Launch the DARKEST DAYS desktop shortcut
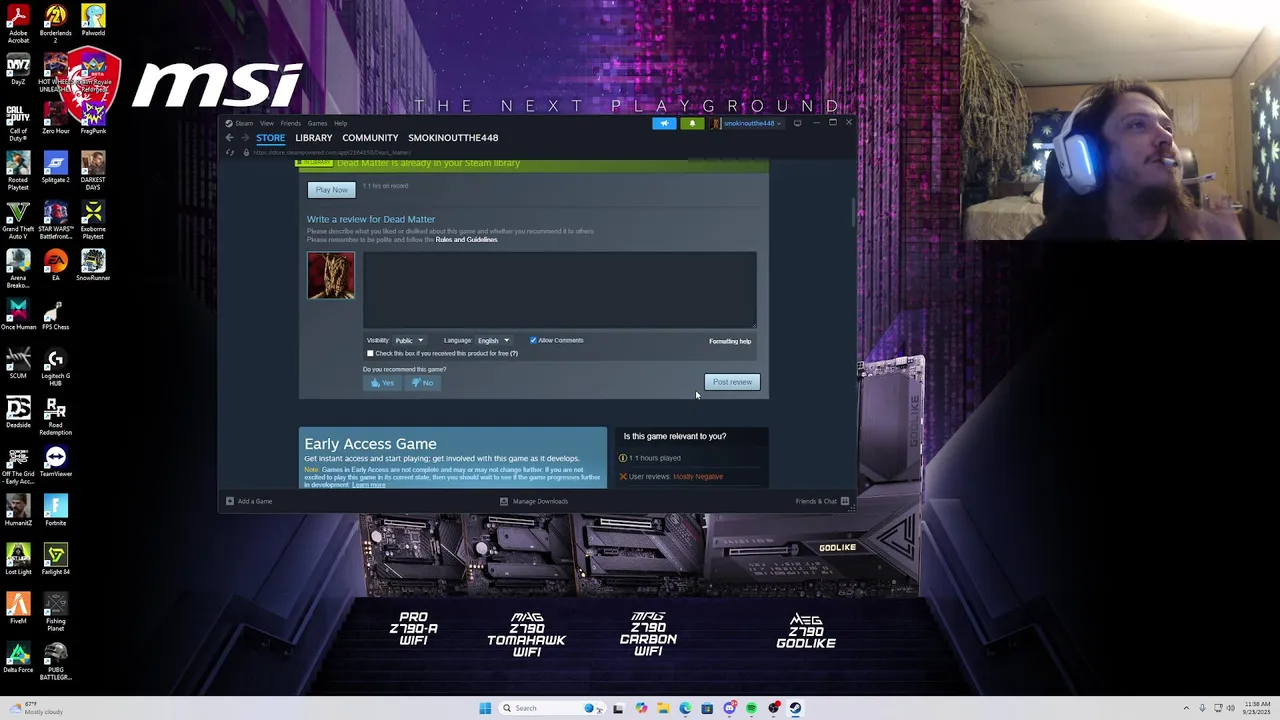 (93, 170)
